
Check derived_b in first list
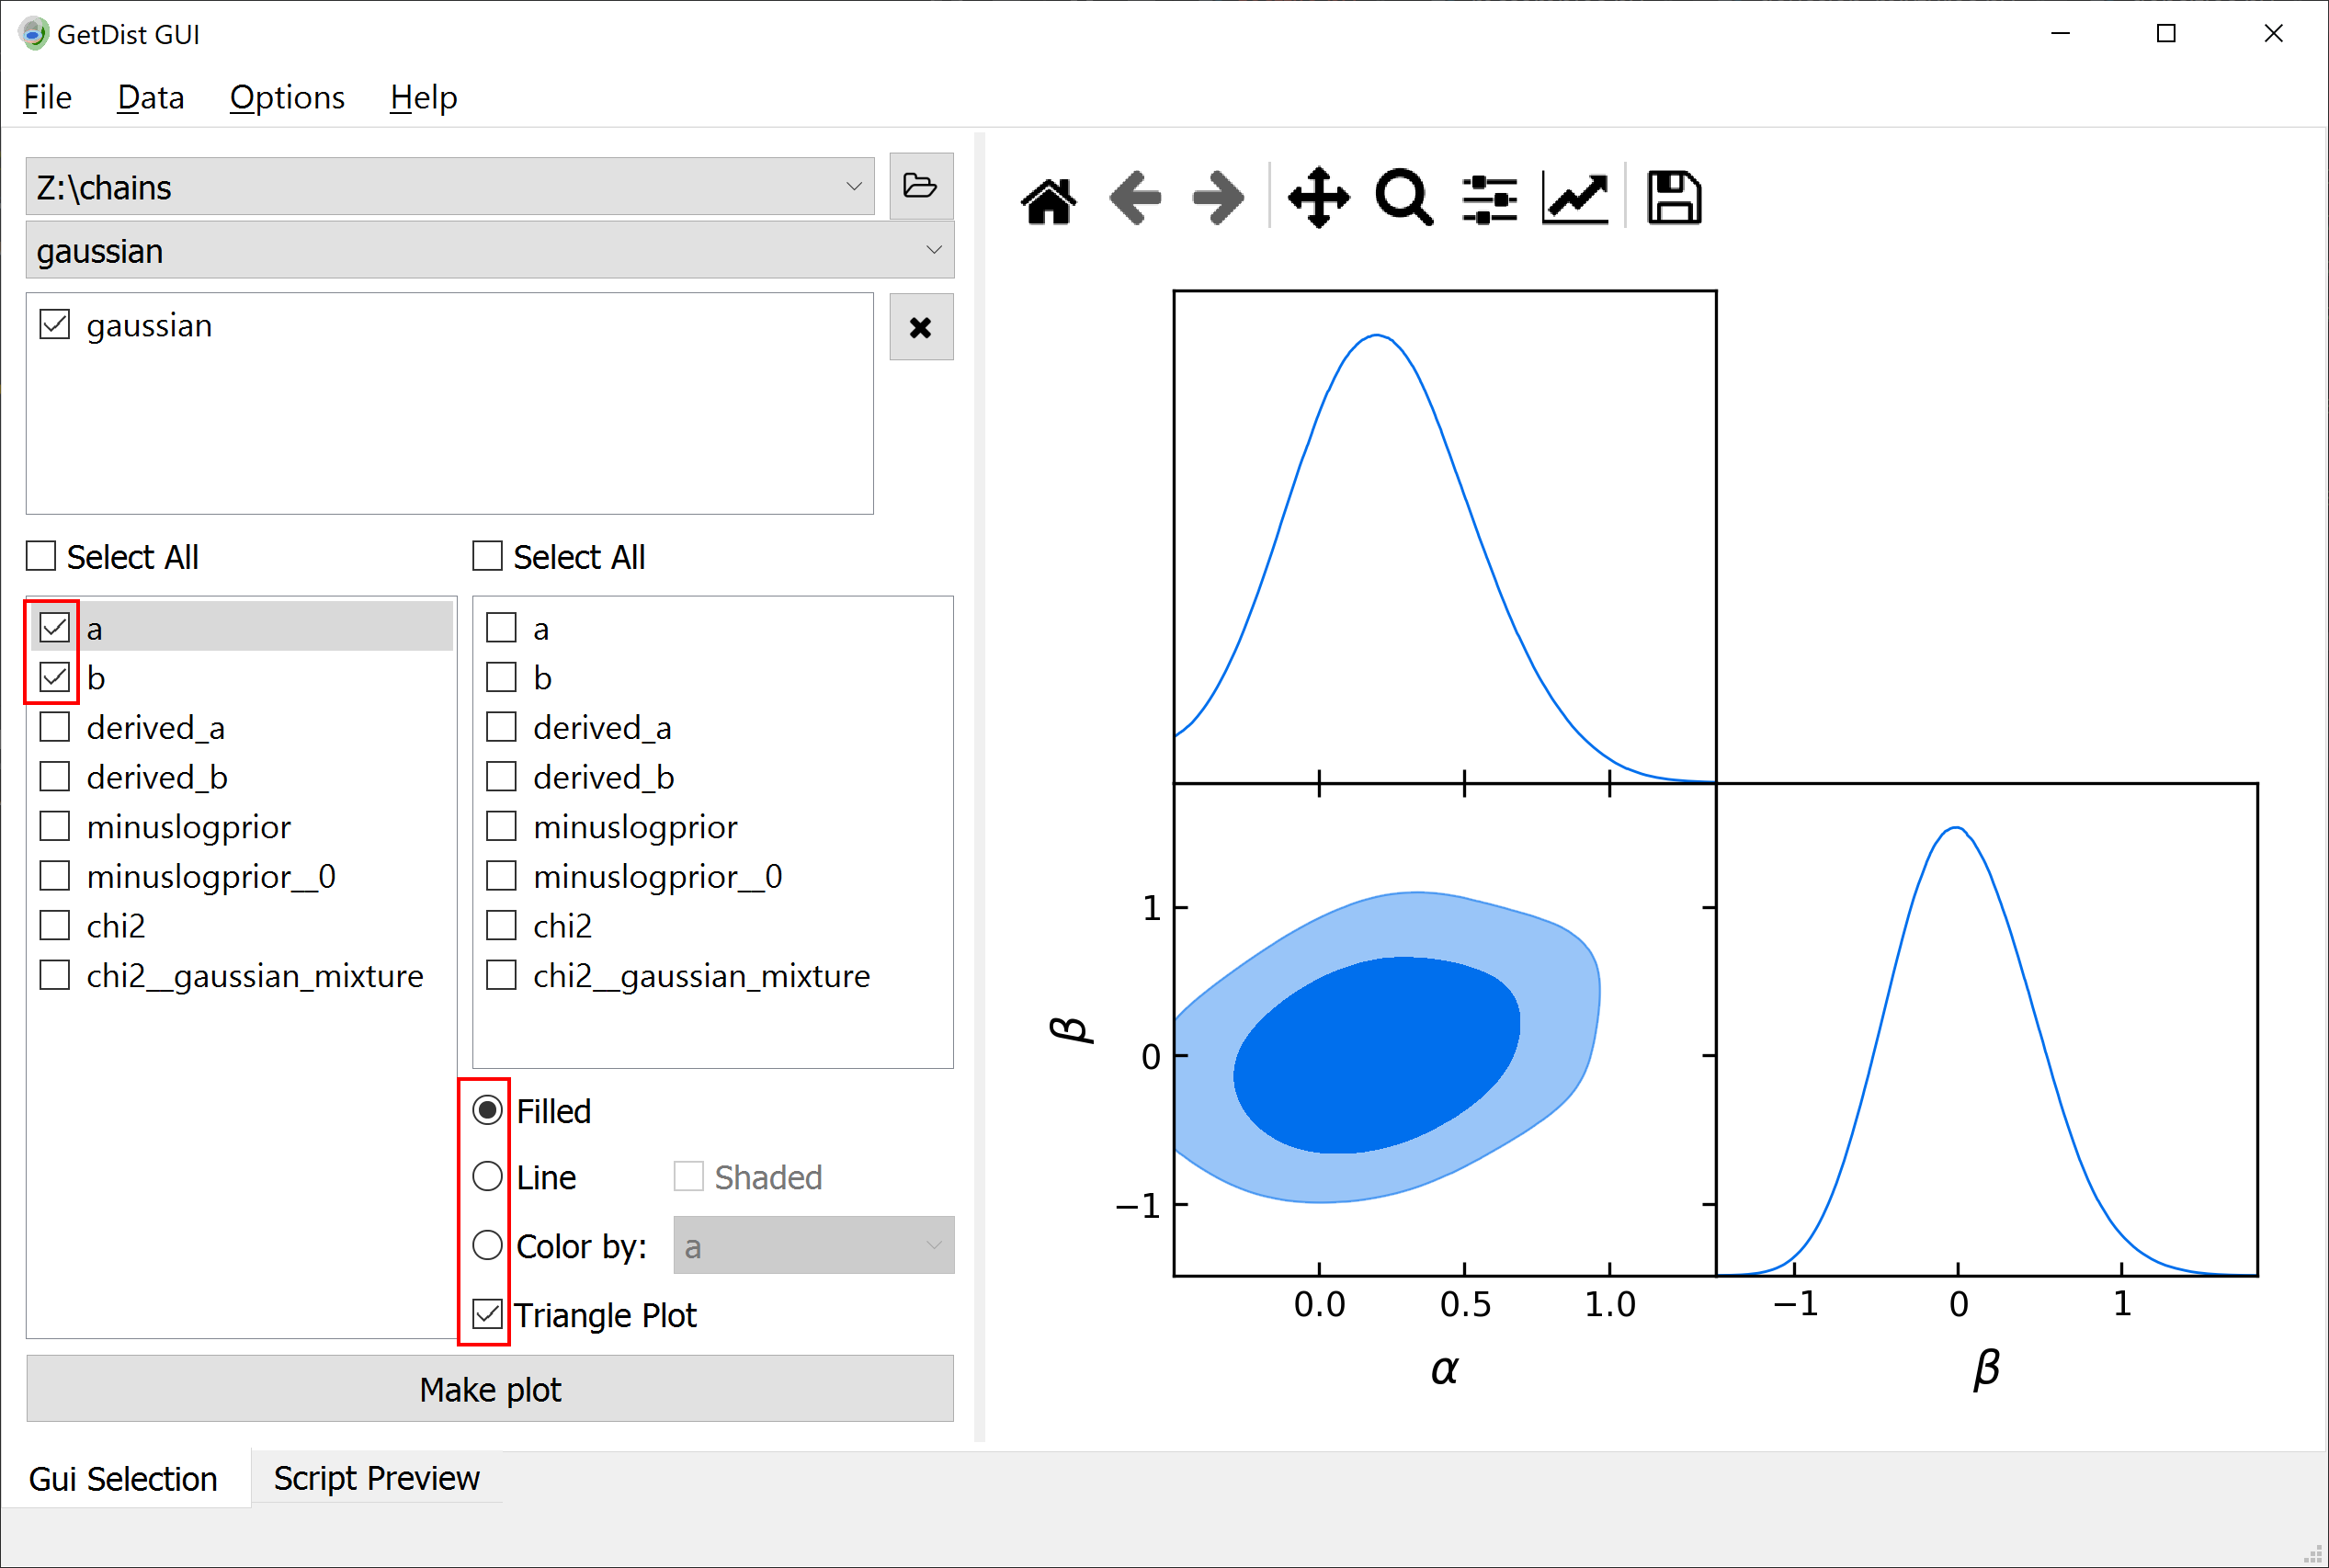(55, 777)
